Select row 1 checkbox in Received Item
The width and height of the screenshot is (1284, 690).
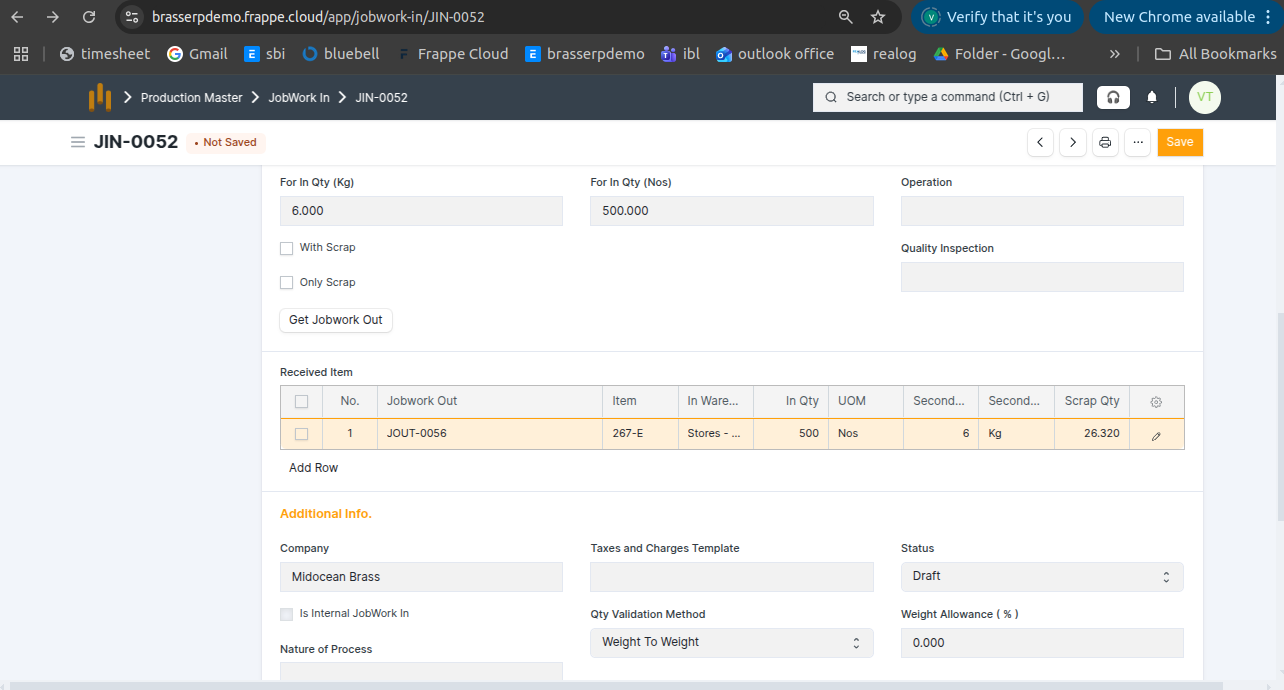[x=301, y=434]
